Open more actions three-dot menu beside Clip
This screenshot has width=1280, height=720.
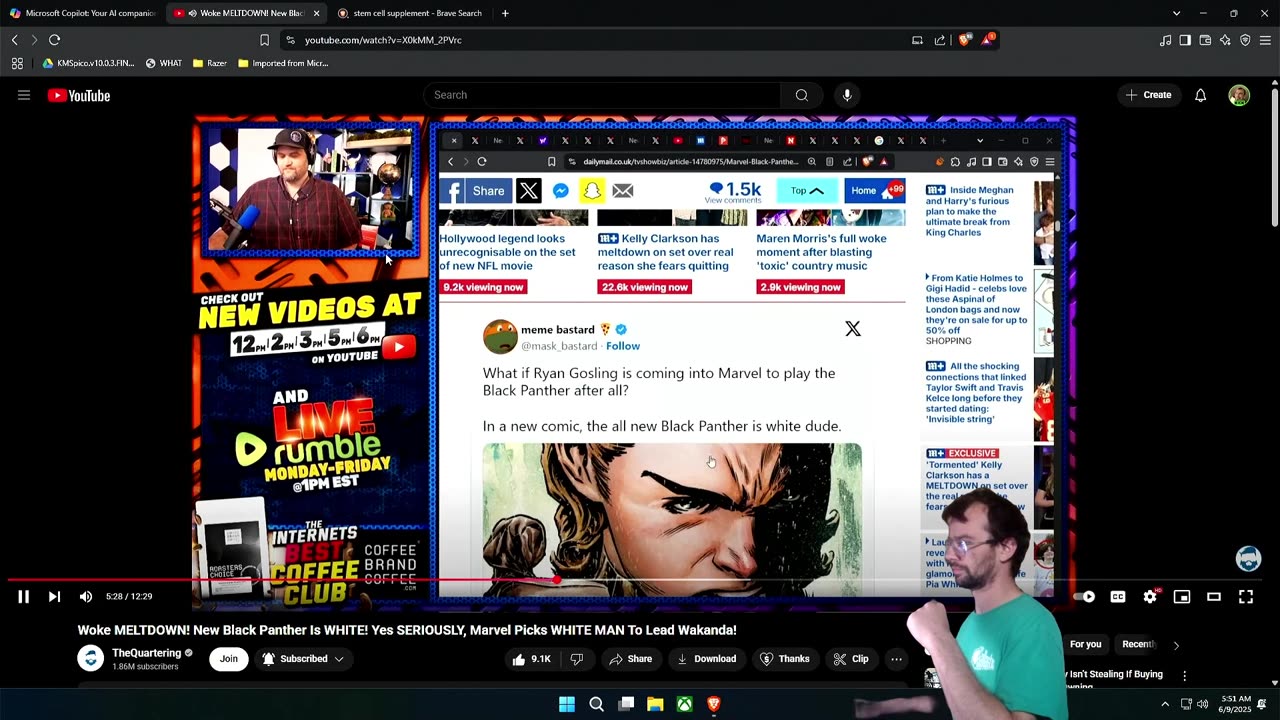pos(896,659)
